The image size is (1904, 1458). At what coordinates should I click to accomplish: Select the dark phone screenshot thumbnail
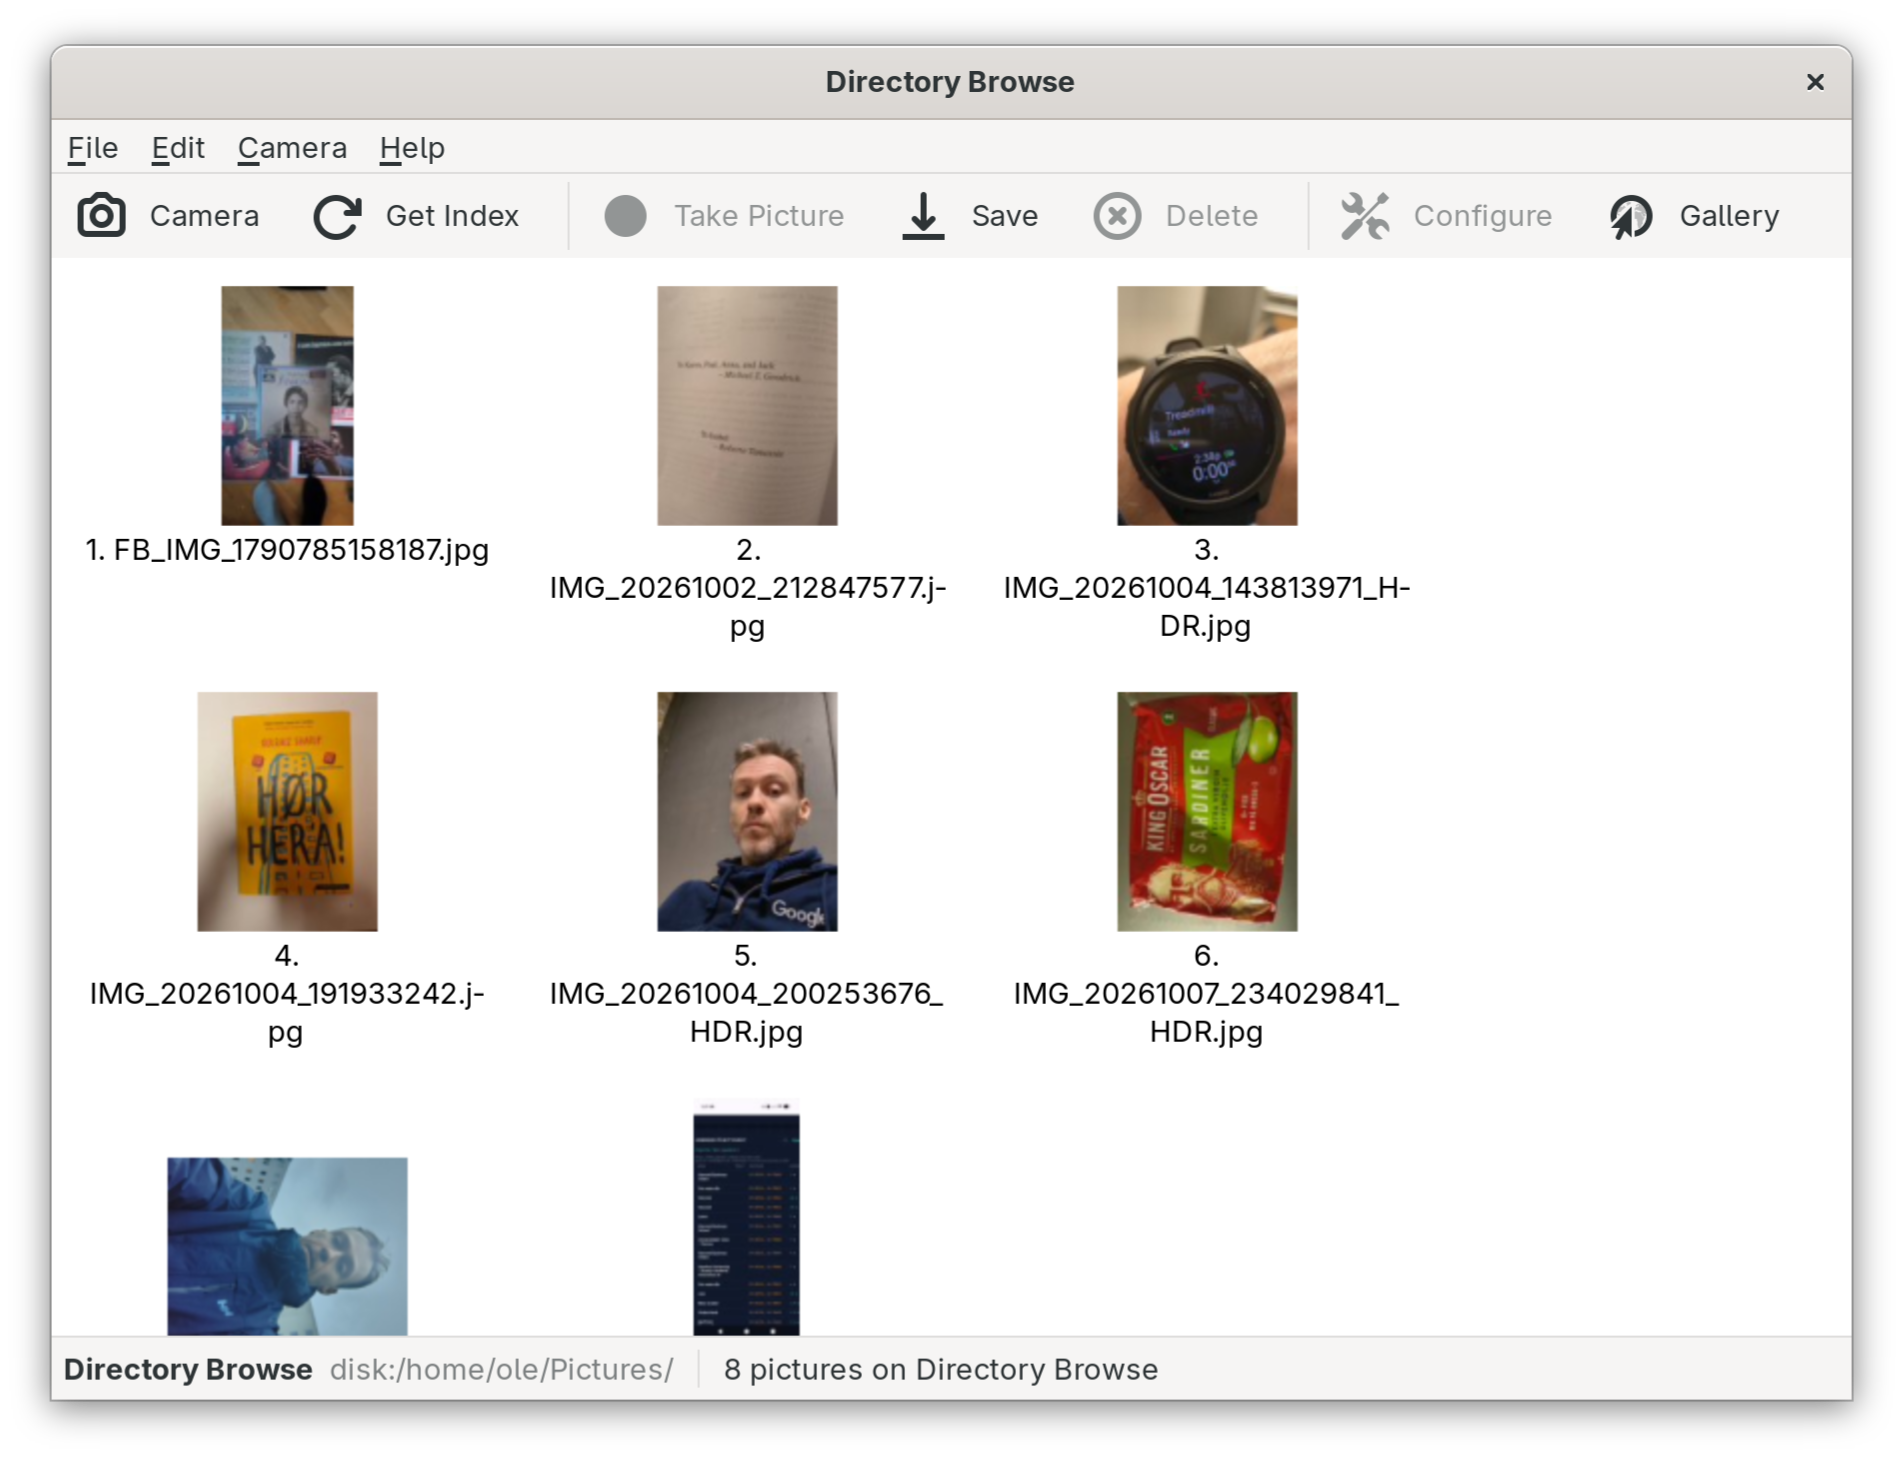tap(746, 1217)
